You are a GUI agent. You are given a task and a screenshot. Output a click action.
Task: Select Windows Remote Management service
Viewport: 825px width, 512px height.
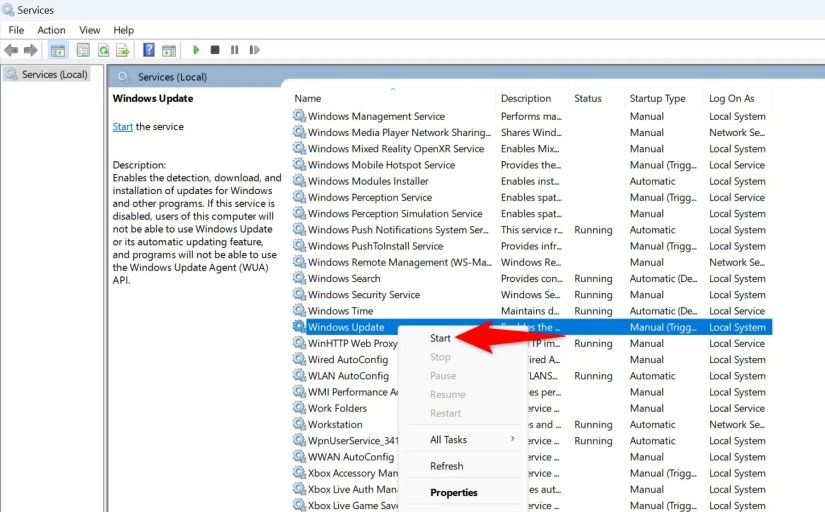click(x=532, y=262)
